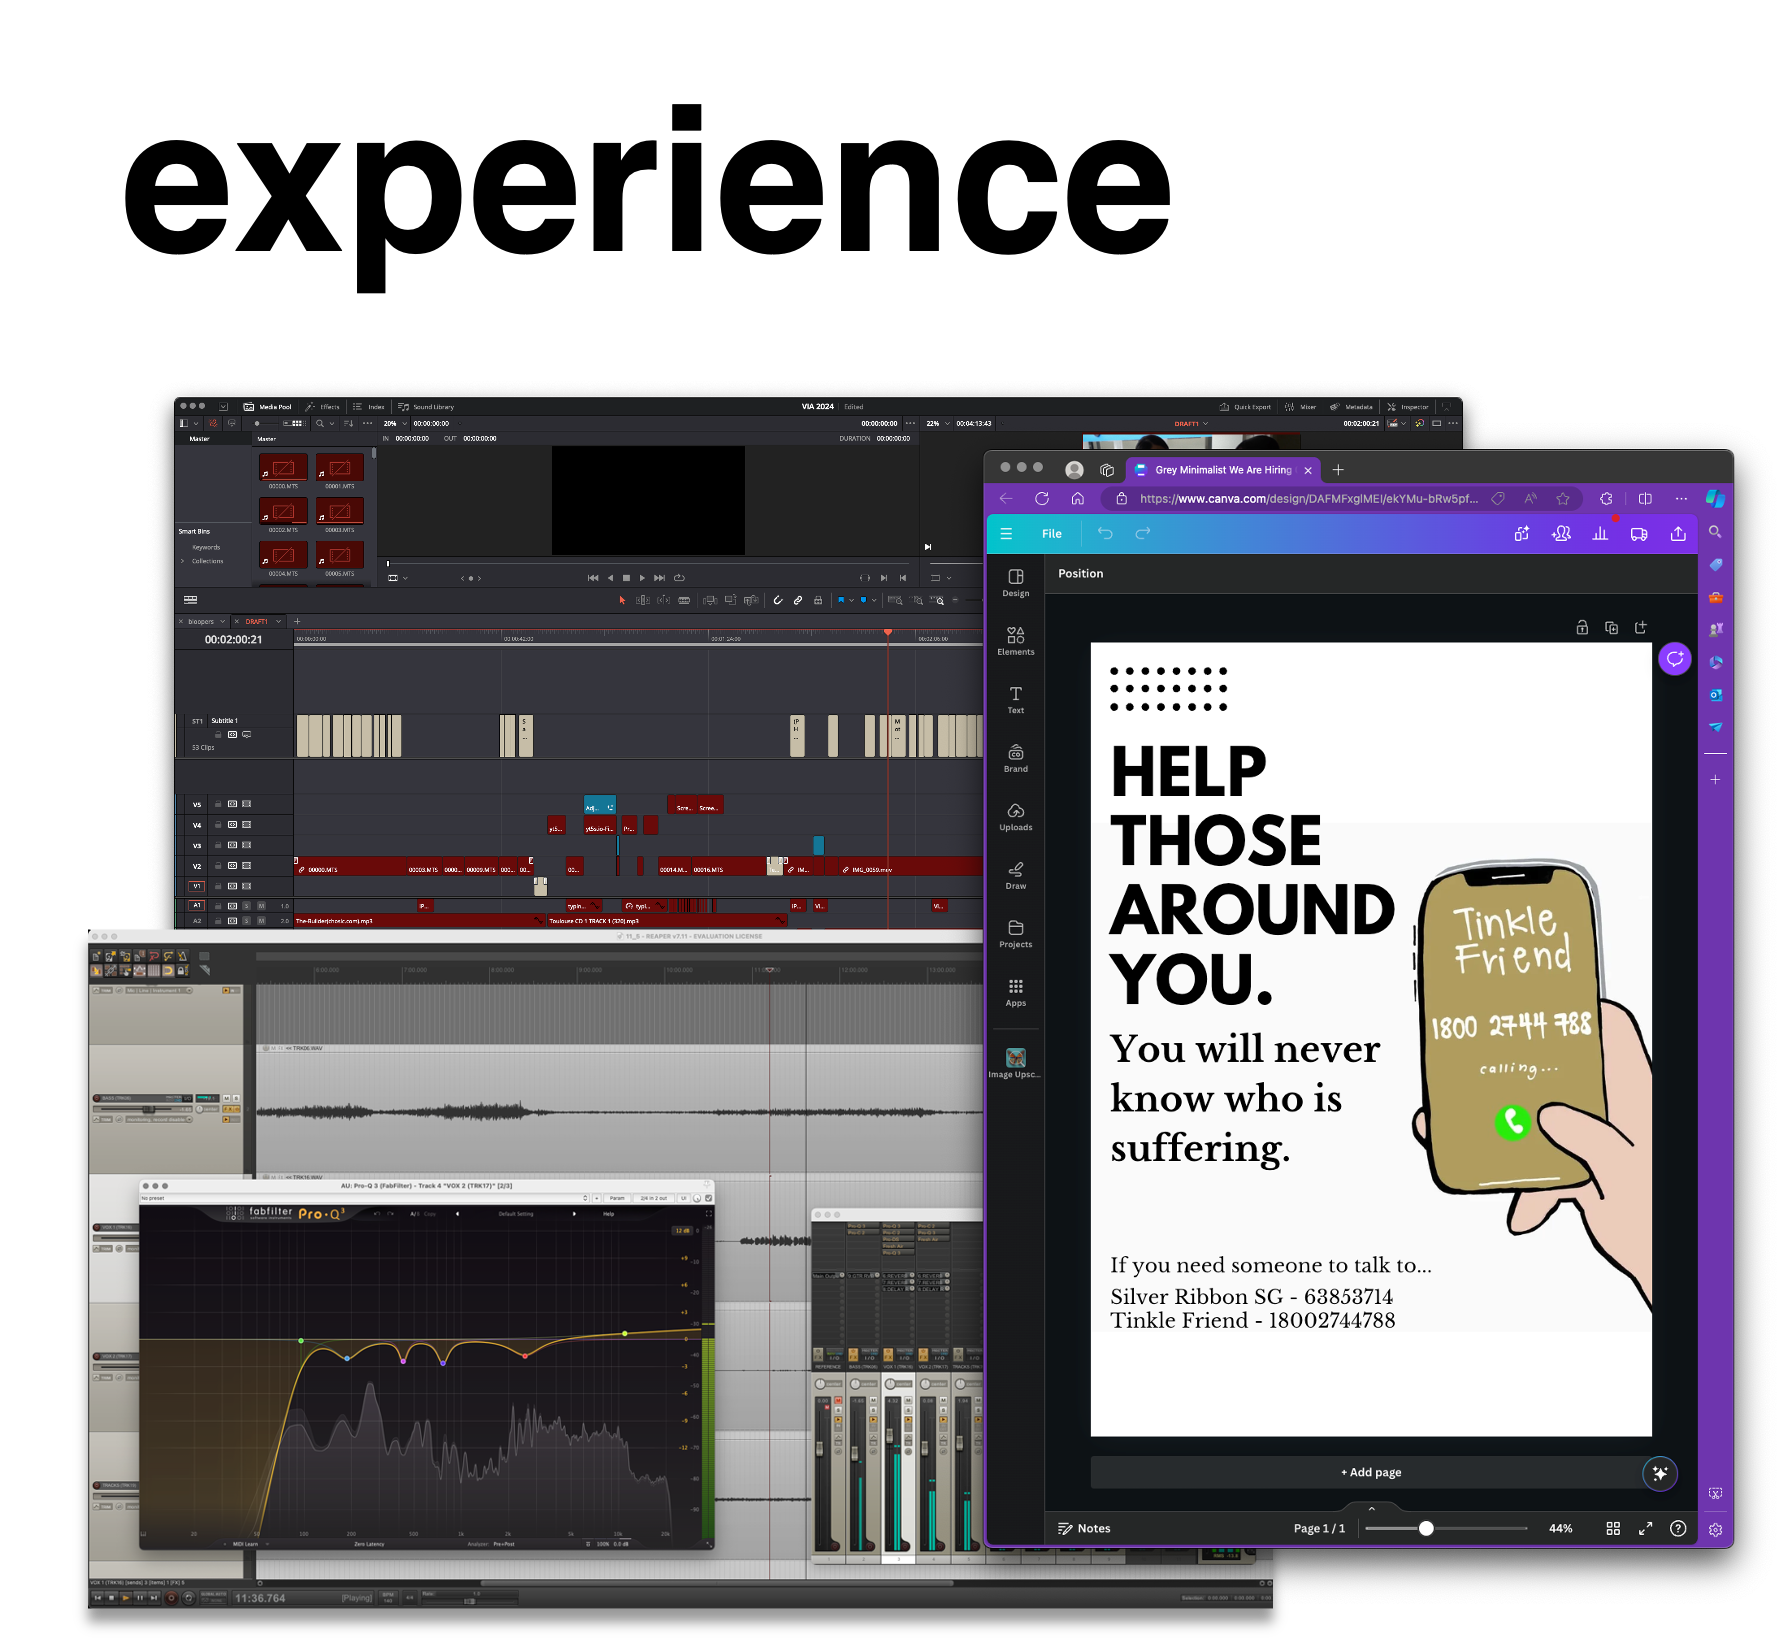Screen dimensions: 1782x1645
Task: Open the Elements panel in Canva sidebar
Action: [x=1015, y=640]
